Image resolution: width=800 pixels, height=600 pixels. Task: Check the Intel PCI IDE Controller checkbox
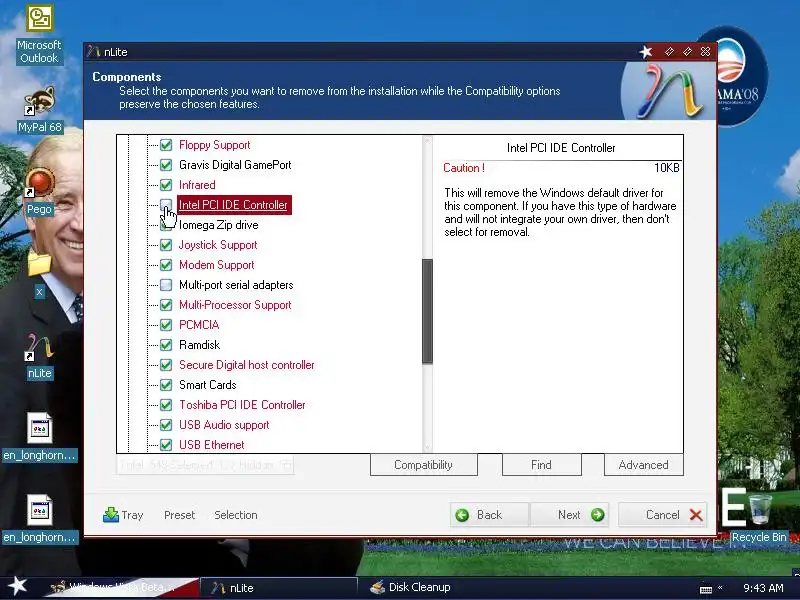tap(166, 205)
